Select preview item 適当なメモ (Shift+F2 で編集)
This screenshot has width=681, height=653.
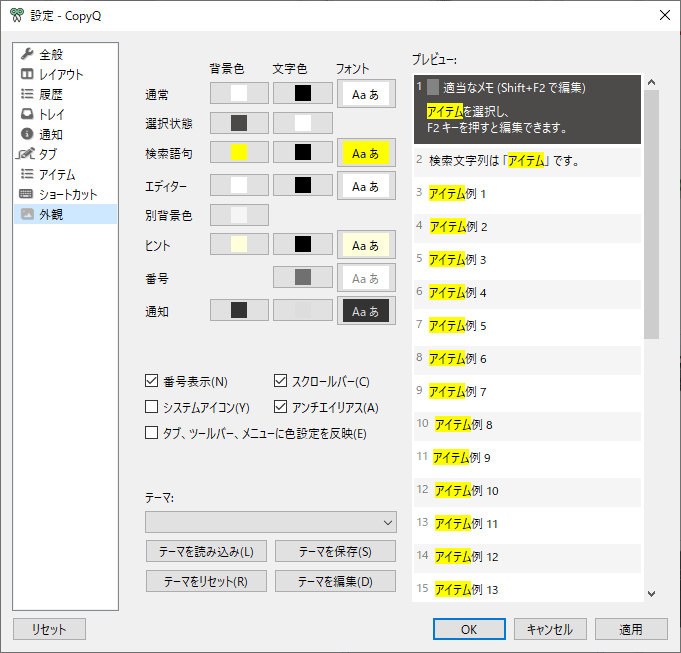[x=527, y=109]
